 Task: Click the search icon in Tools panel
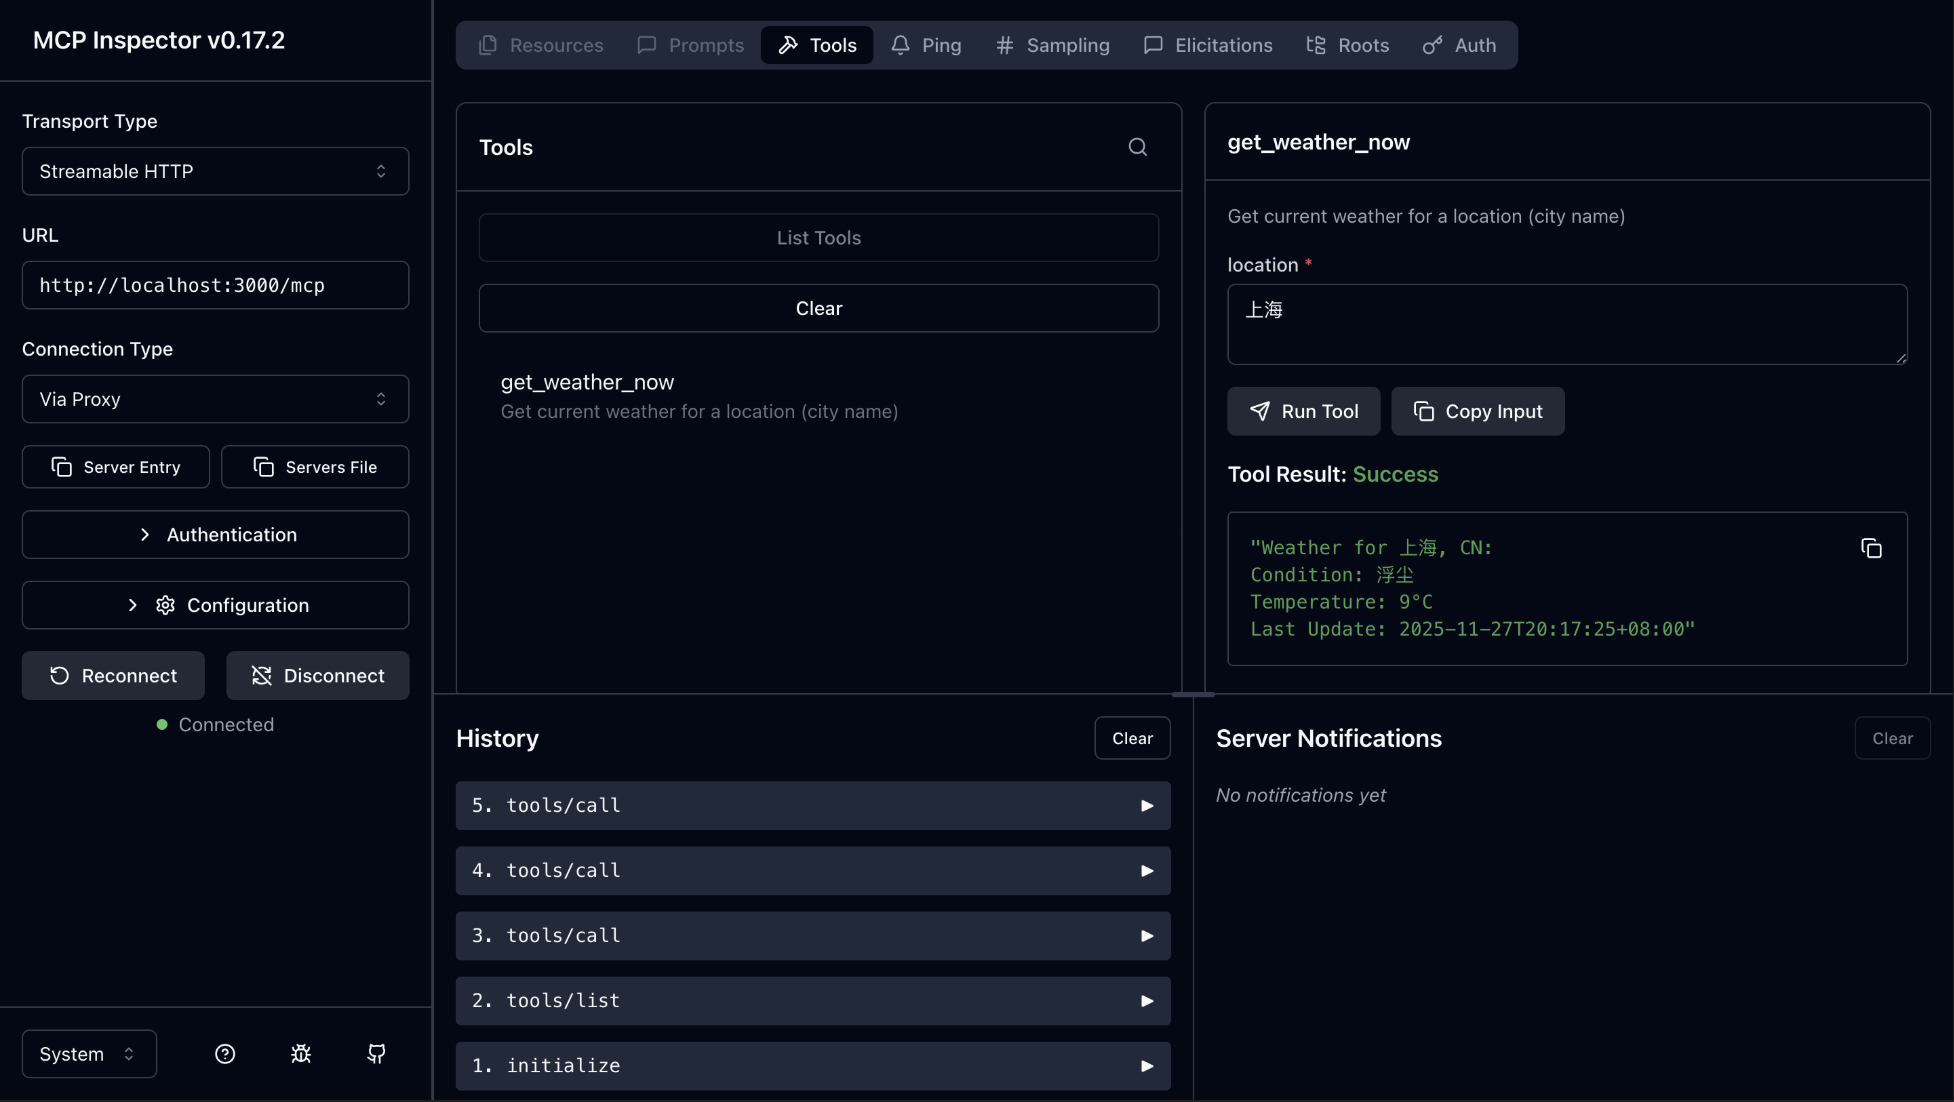point(1137,147)
